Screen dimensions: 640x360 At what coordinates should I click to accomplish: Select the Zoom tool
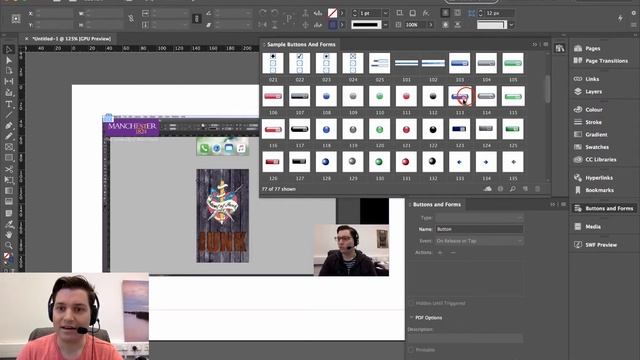point(9,245)
